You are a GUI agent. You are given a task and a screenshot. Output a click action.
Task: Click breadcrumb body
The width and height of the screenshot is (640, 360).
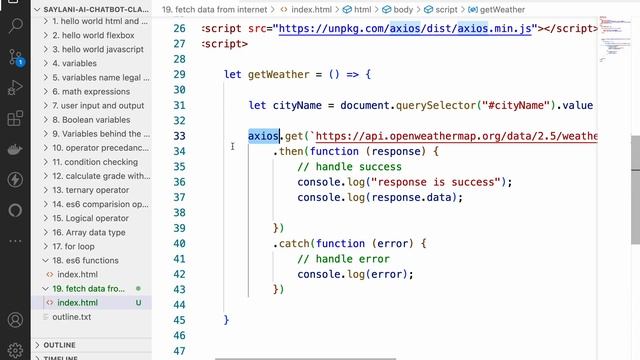click(x=403, y=9)
